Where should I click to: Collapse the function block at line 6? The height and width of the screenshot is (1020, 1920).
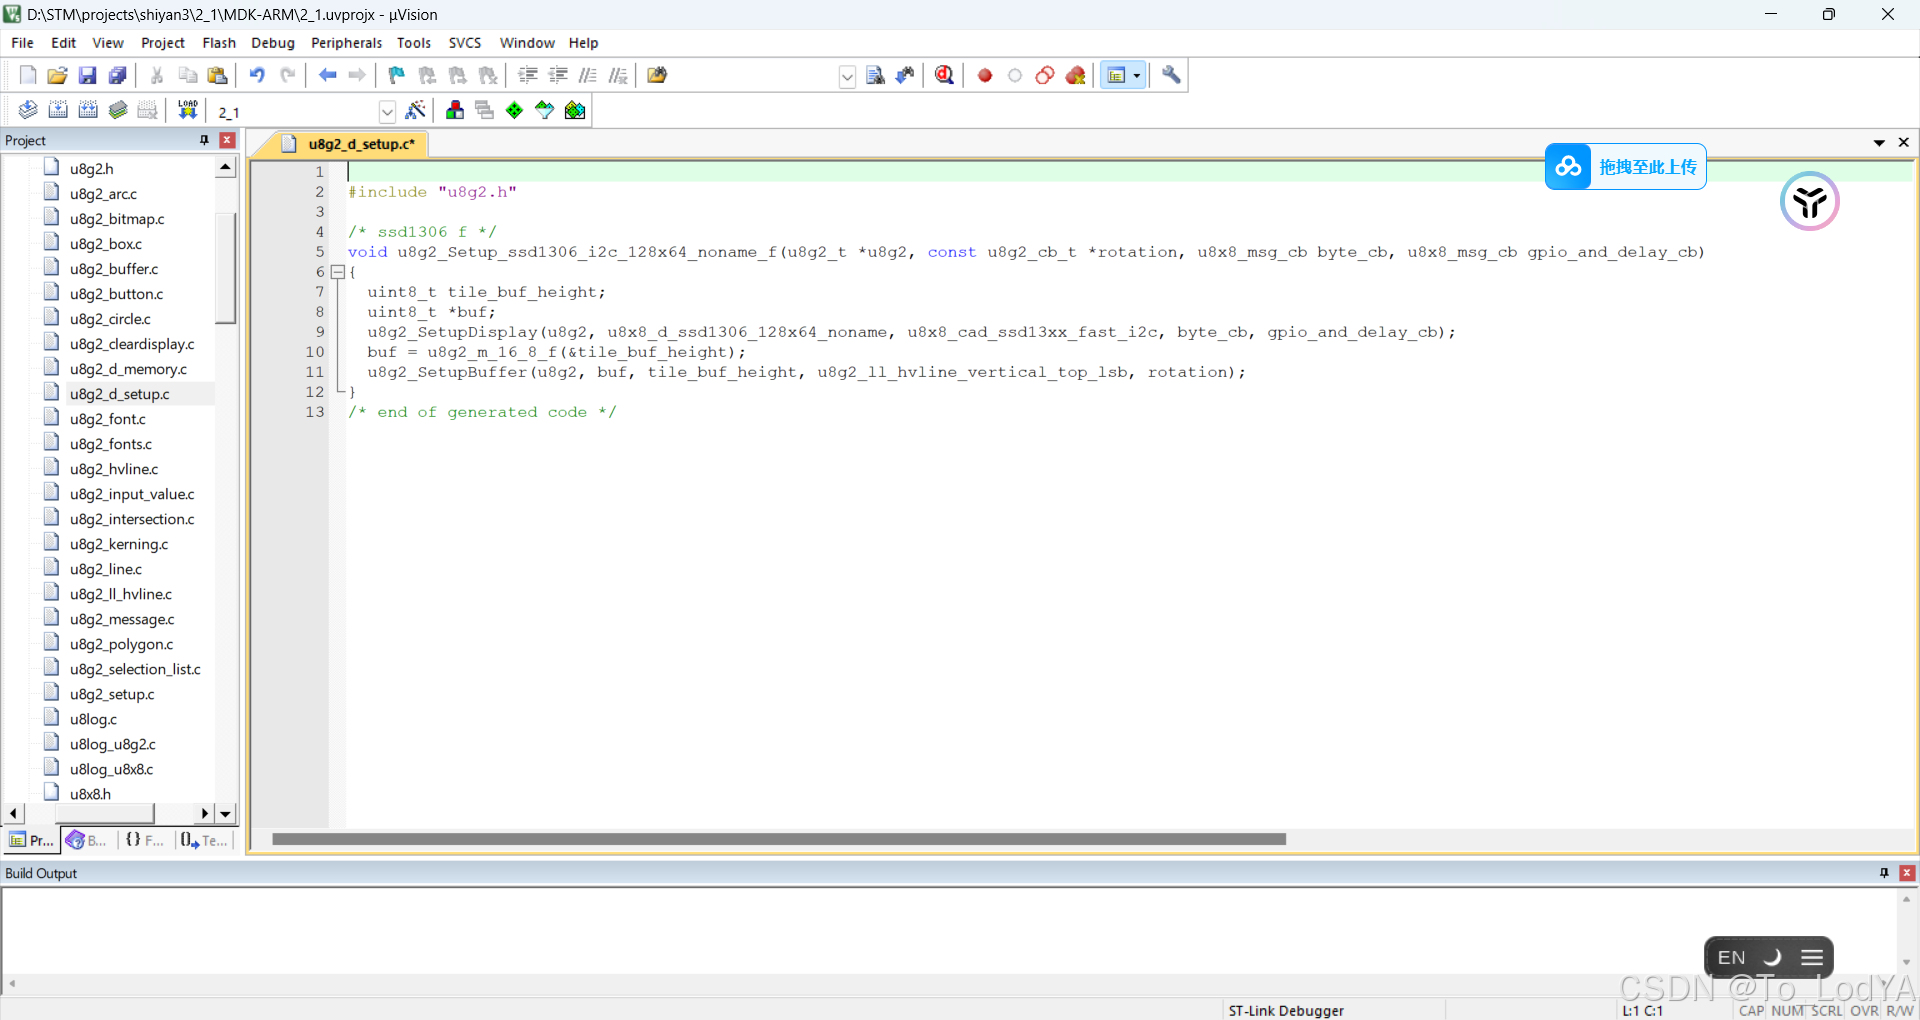pos(338,272)
